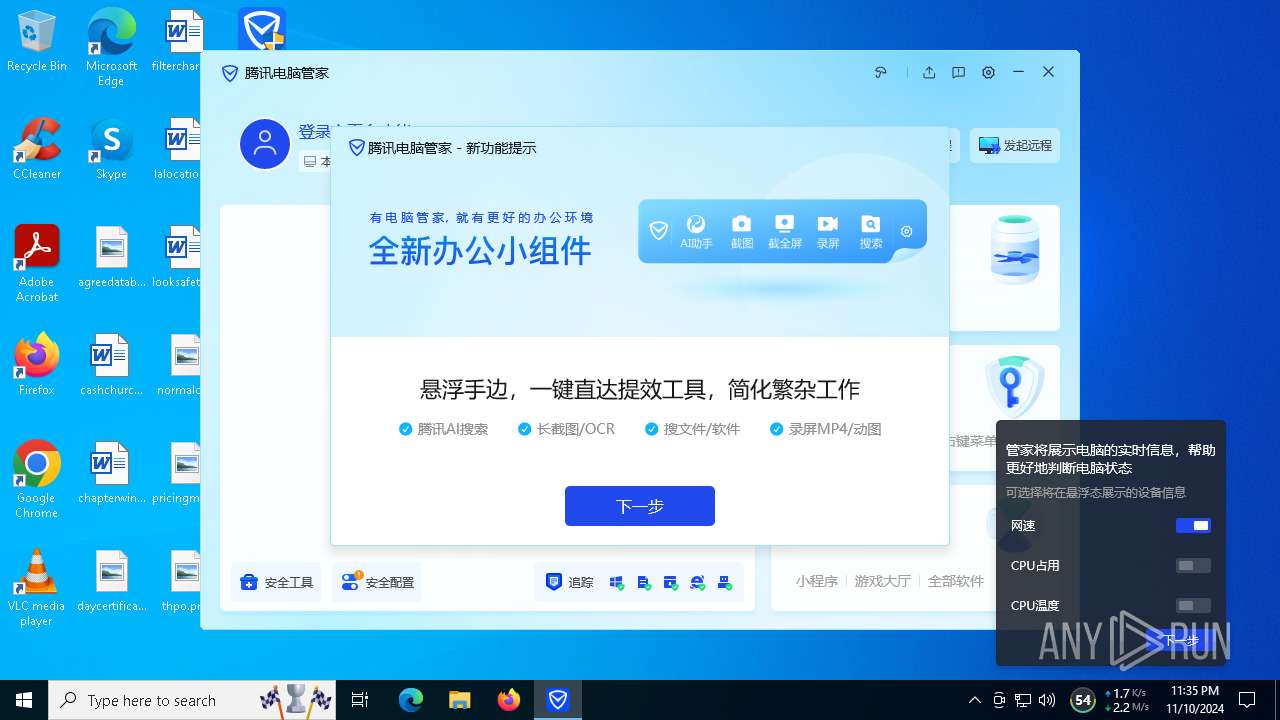The height and width of the screenshot is (720, 1280).
Task: Click the volume speaker tray icon
Action: point(1047,700)
